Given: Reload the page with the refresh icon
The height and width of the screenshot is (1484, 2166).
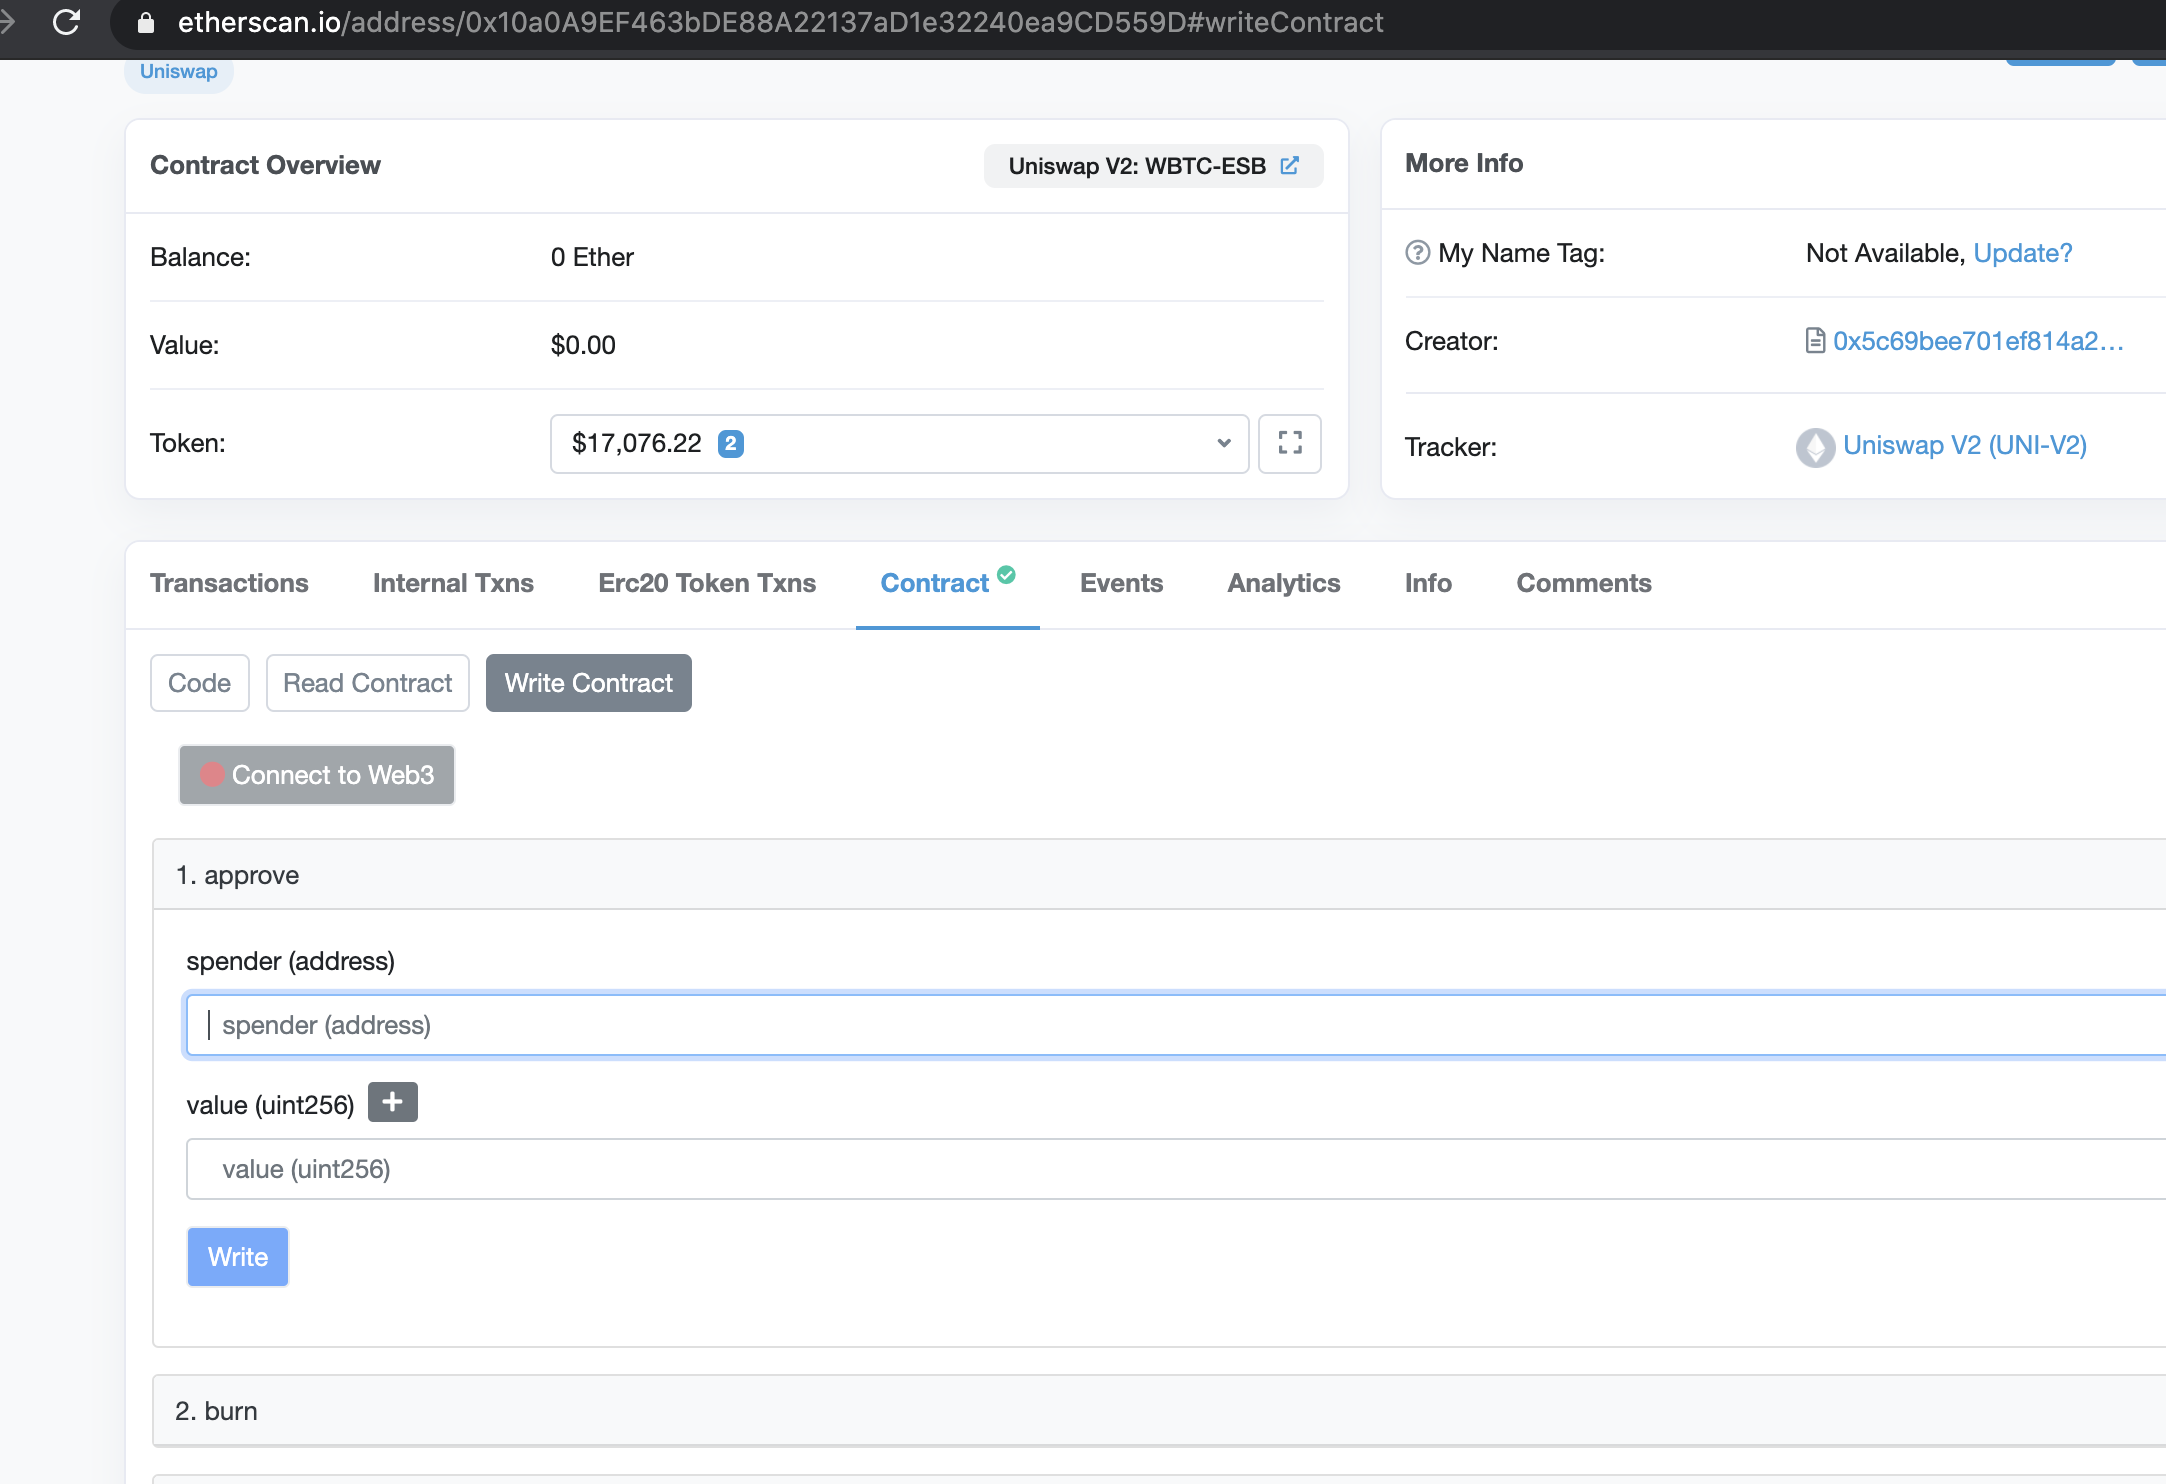Looking at the screenshot, I should coord(66,22).
